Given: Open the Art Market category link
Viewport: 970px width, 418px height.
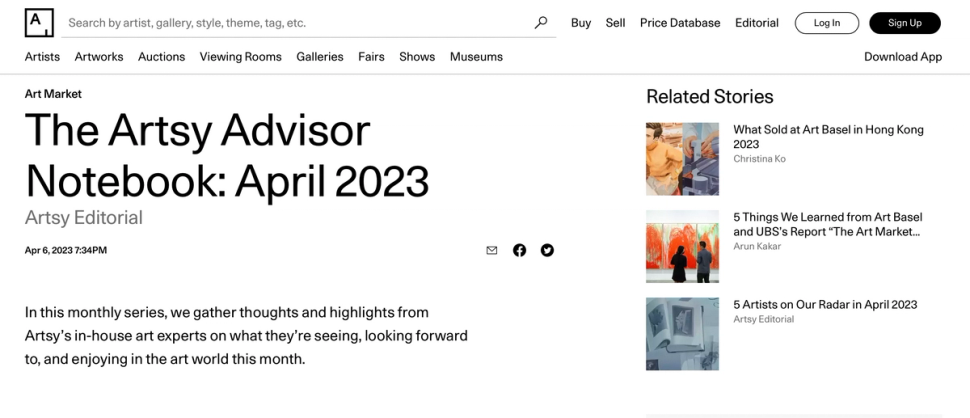Looking at the screenshot, I should pyautogui.click(x=53, y=94).
